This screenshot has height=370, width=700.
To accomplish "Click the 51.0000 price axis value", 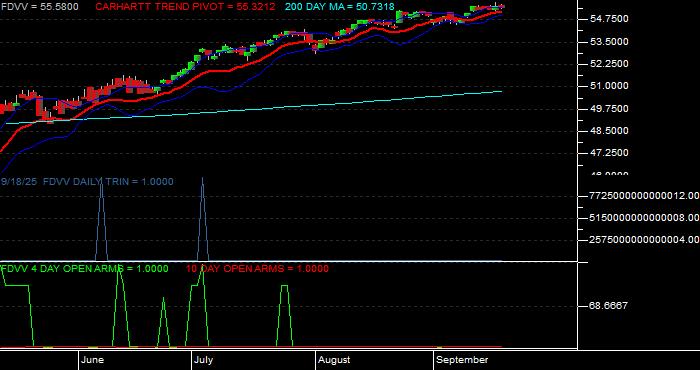I will (609, 86).
